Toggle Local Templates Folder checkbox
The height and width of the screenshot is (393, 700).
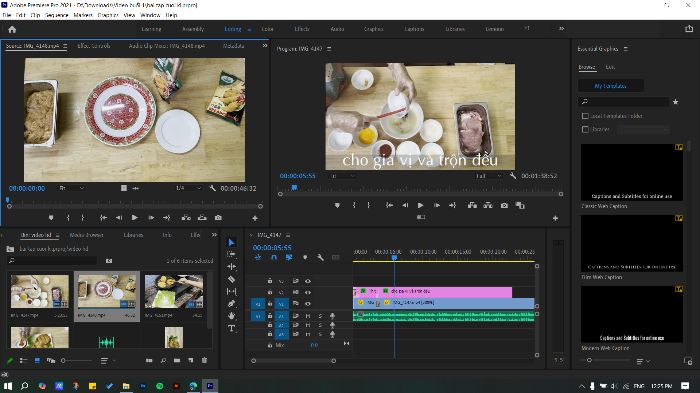point(585,116)
